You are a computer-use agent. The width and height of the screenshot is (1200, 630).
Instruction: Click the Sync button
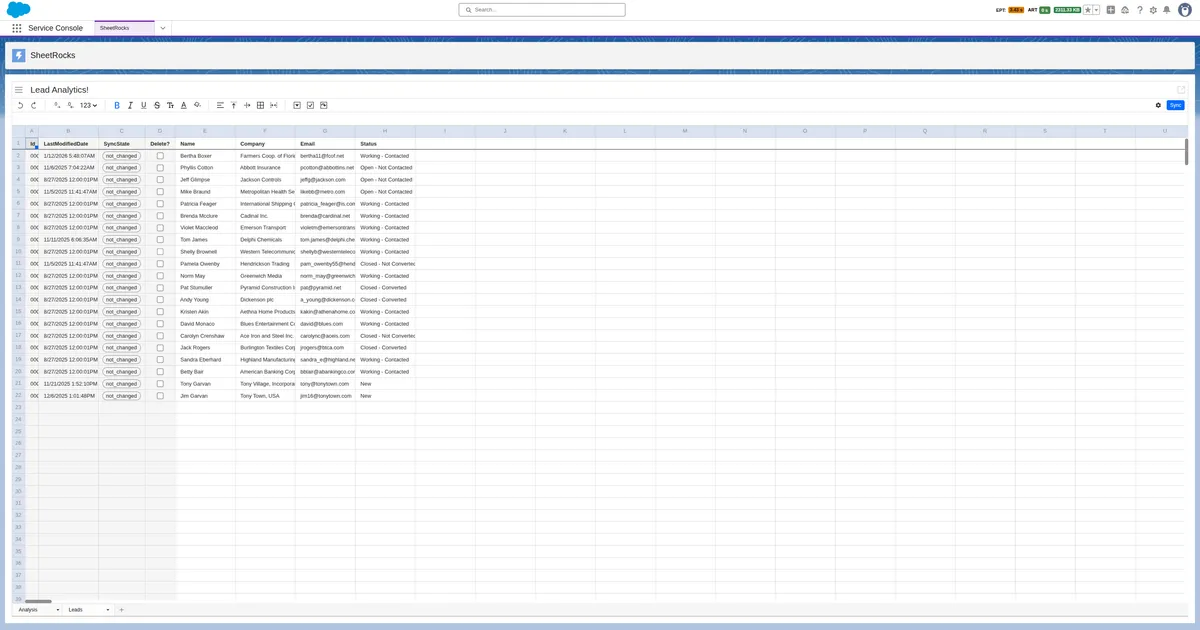pyautogui.click(x=1175, y=105)
